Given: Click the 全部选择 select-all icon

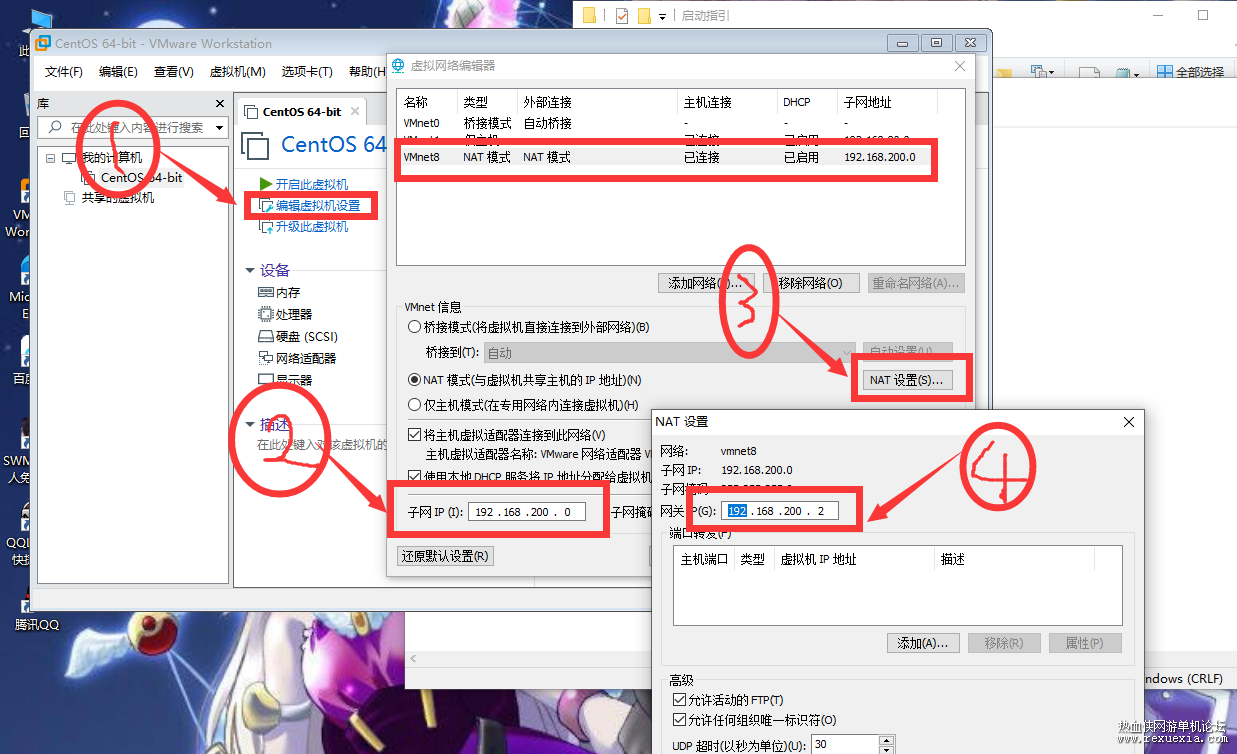Looking at the screenshot, I should click(1165, 72).
